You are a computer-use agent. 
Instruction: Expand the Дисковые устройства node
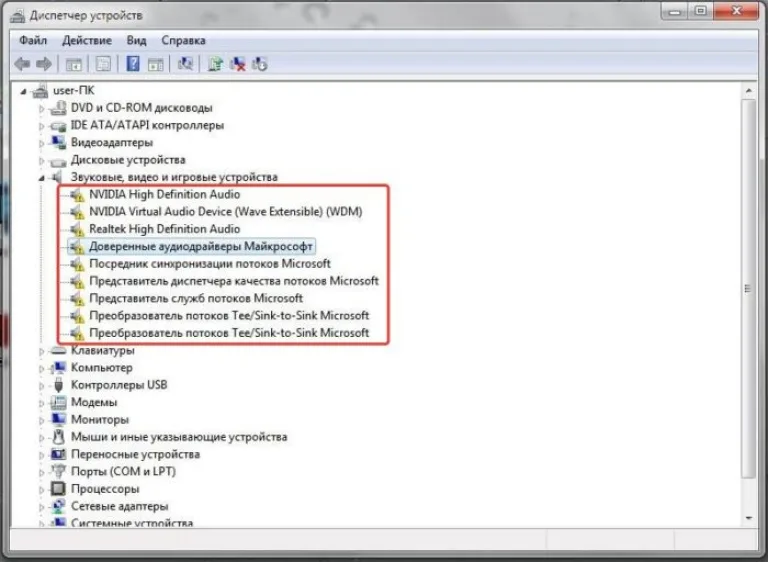[41, 161]
